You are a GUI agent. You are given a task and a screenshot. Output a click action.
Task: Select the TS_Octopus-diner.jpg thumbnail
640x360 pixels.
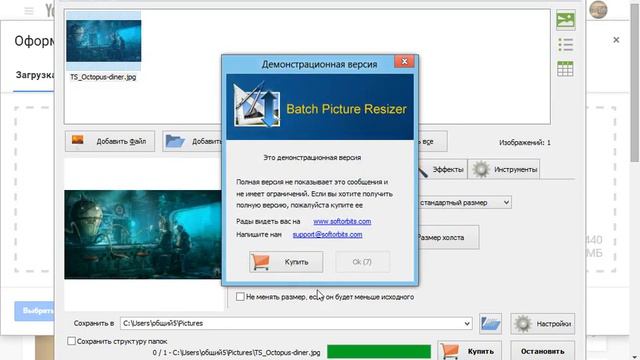tap(103, 46)
